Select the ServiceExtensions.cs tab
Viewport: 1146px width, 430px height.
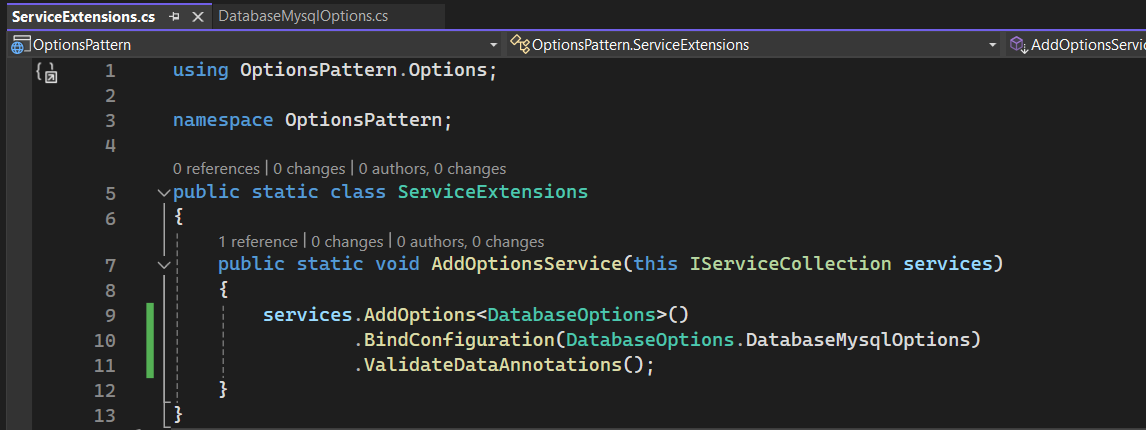pos(82,17)
